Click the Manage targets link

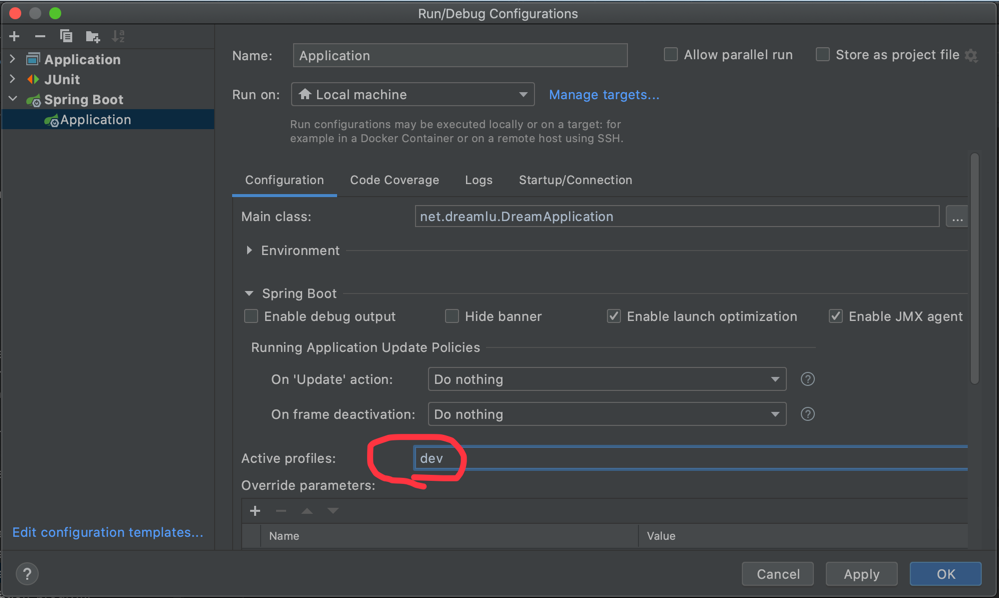tap(604, 95)
